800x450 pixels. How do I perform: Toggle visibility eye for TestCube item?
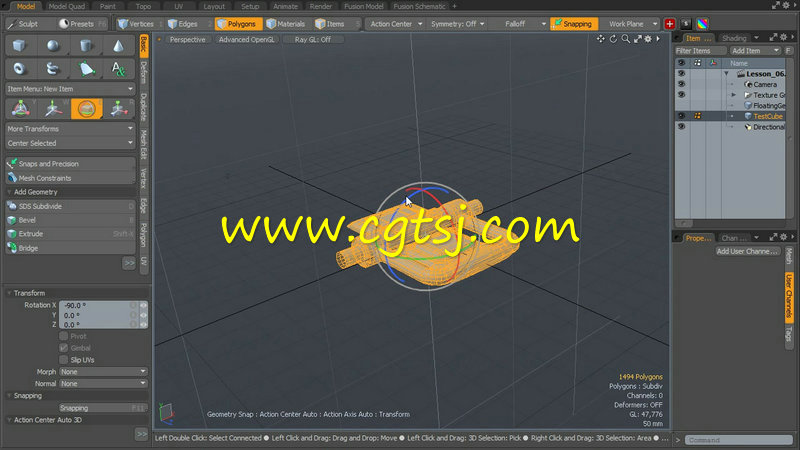(681, 116)
